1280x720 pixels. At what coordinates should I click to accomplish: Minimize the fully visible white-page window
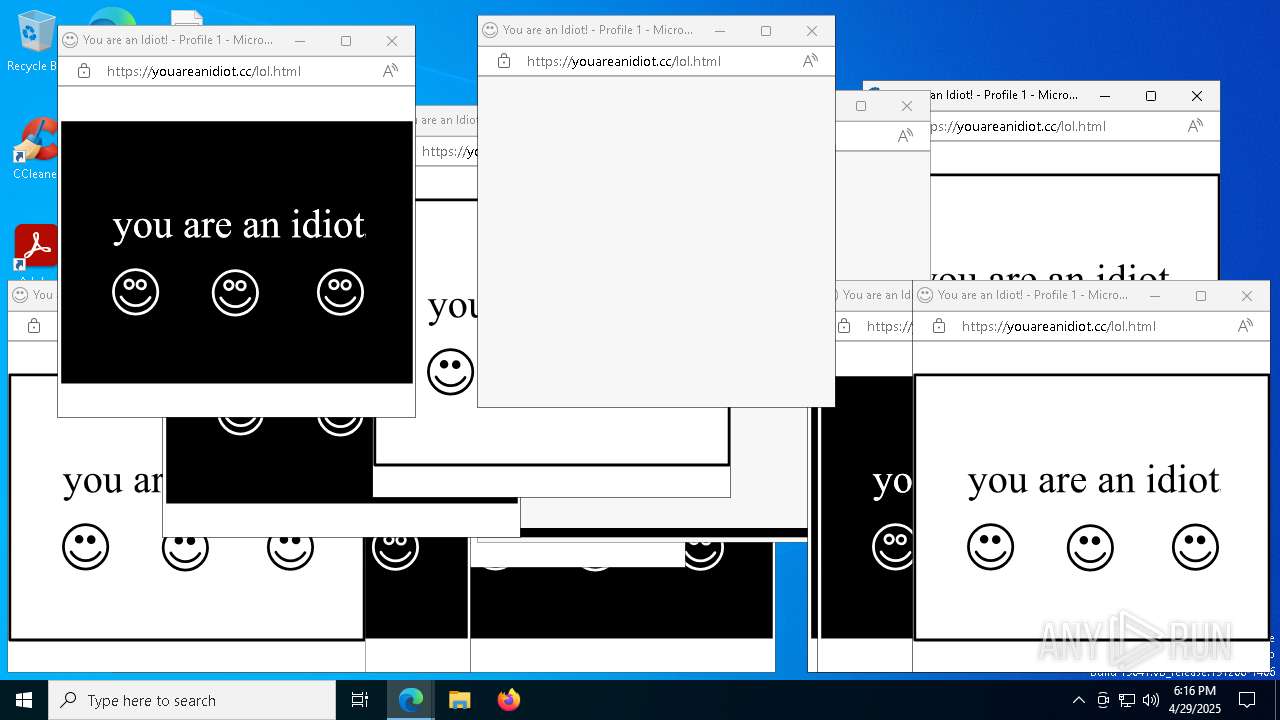coord(1155,296)
